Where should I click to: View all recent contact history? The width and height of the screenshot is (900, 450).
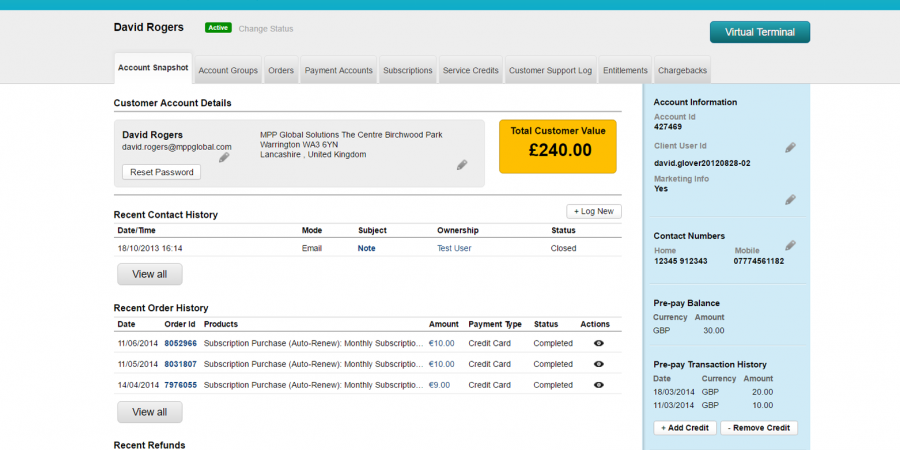tap(149, 274)
